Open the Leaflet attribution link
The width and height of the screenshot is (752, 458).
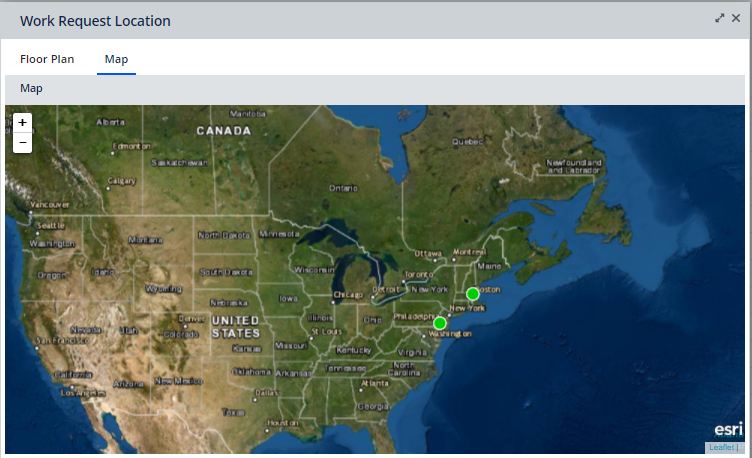tap(721, 447)
